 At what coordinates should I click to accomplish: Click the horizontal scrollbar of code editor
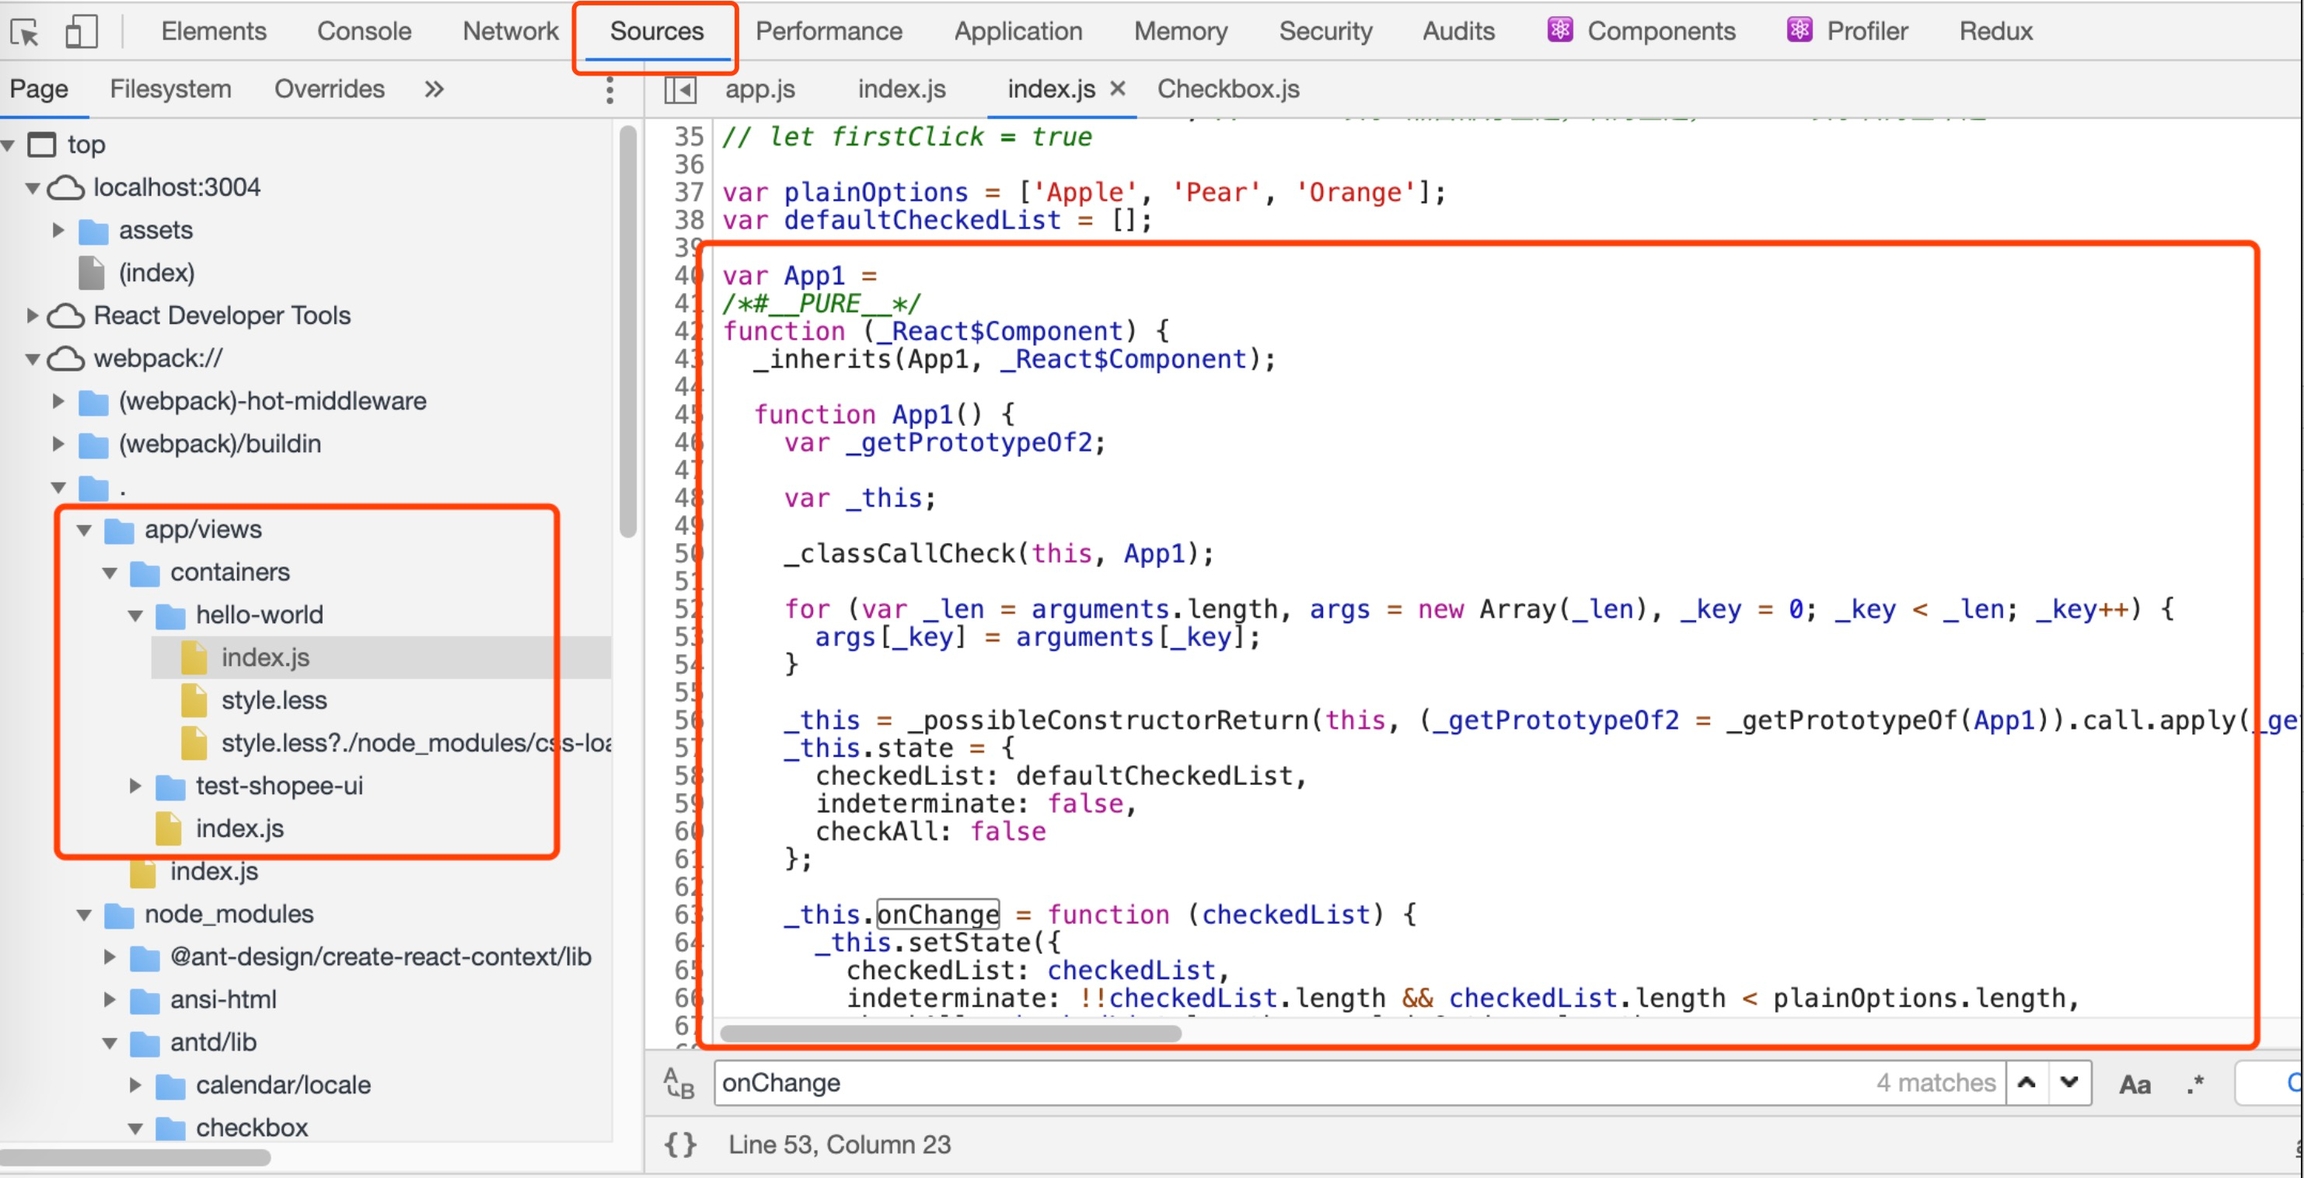[950, 1032]
